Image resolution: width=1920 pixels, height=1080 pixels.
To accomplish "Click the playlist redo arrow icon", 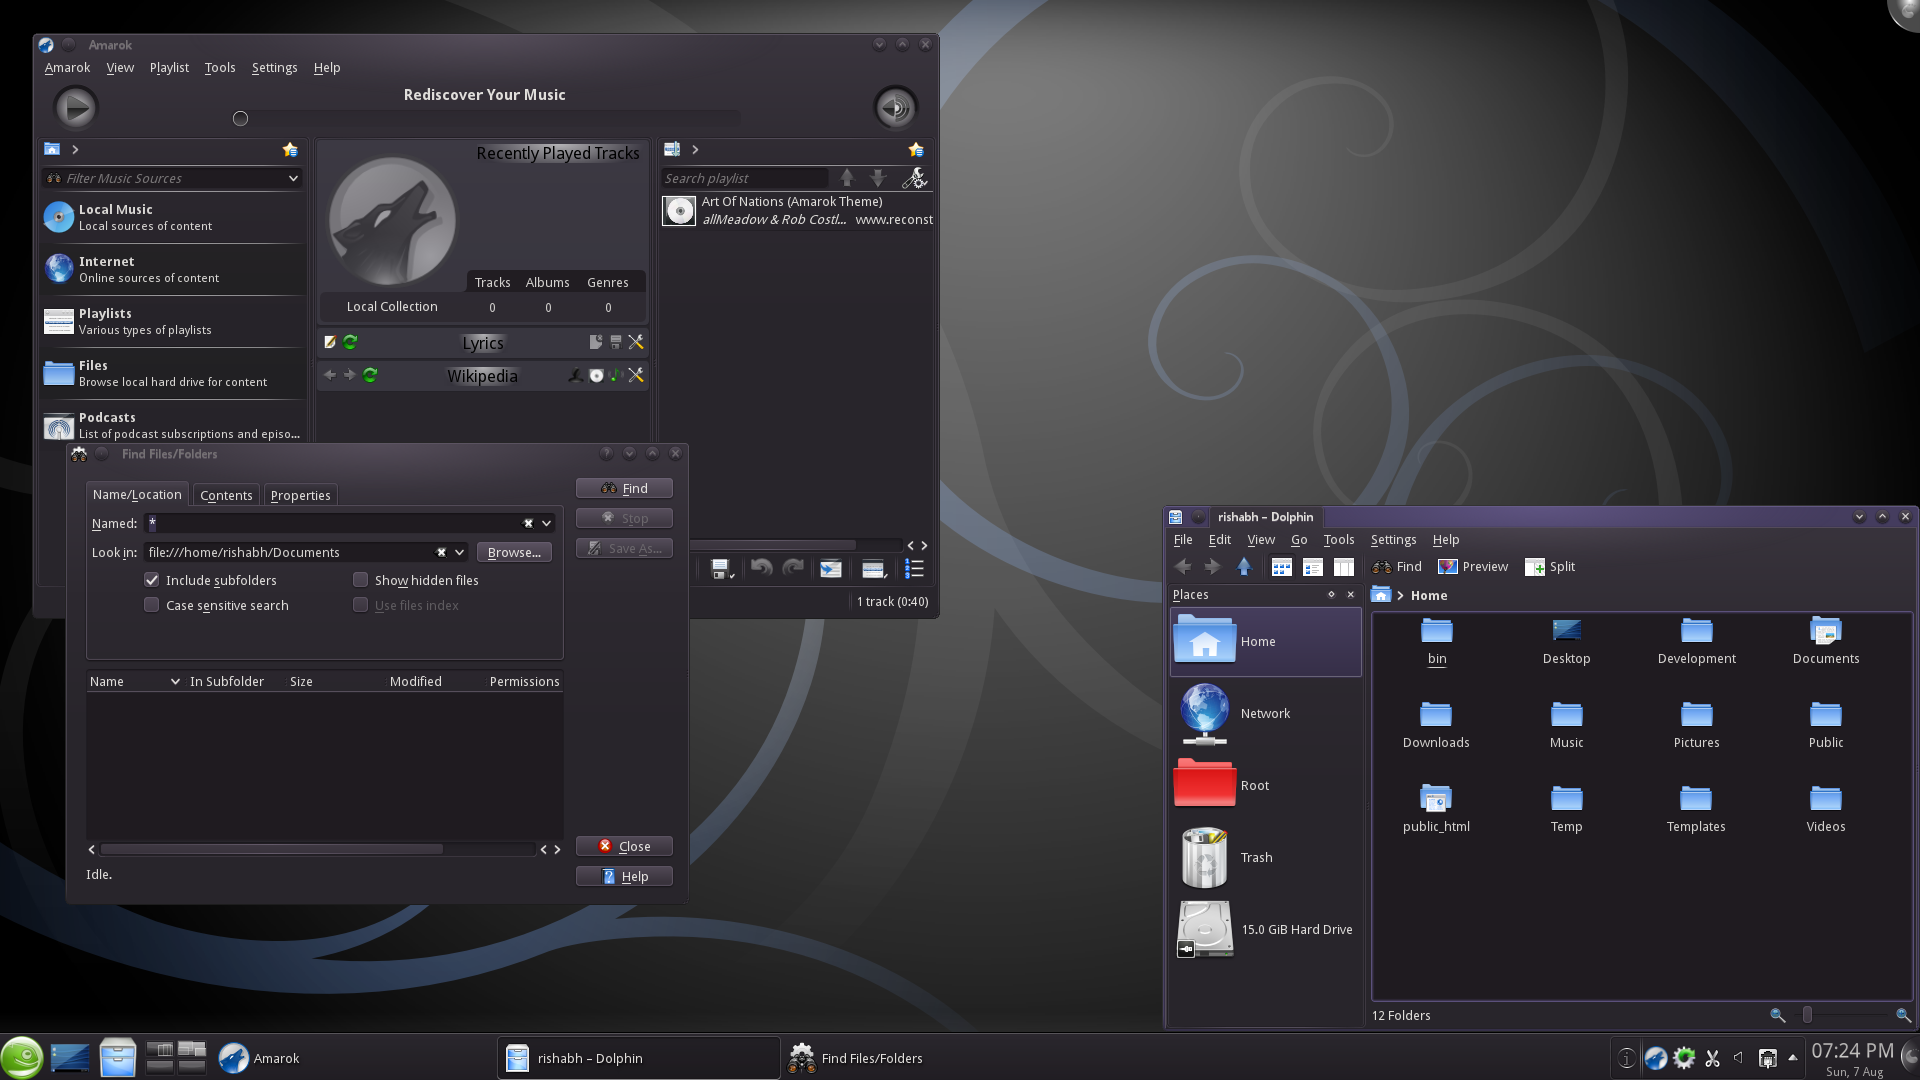I will point(793,569).
